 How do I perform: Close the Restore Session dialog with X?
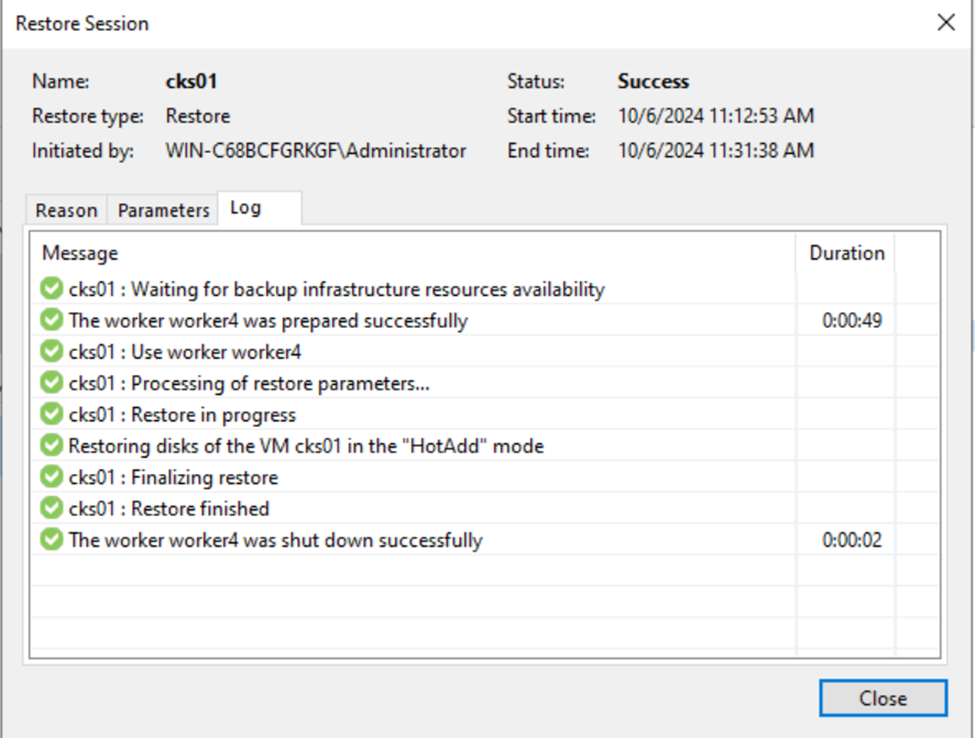[x=945, y=23]
